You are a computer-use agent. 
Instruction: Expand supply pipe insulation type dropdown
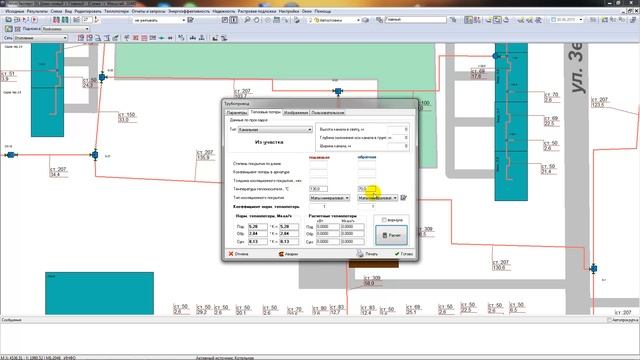coord(329,198)
